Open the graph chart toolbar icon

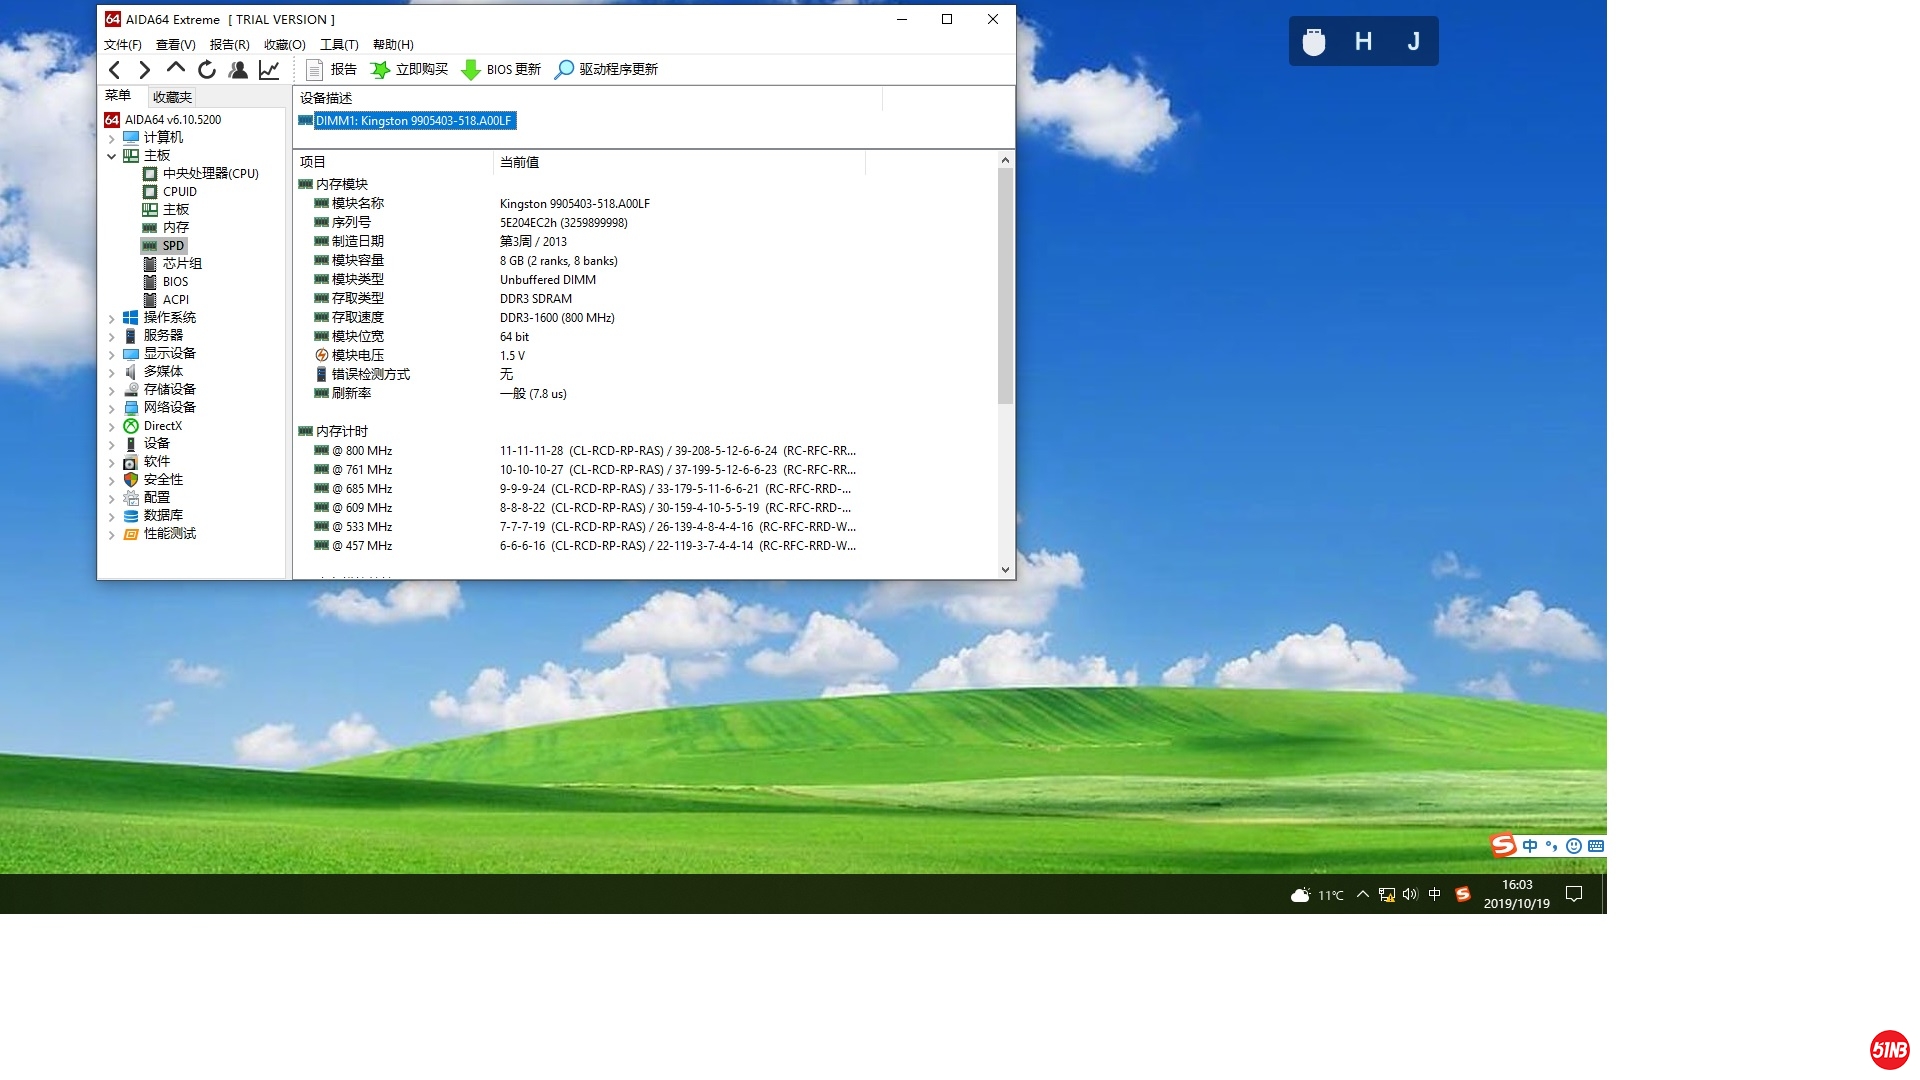pos(269,69)
